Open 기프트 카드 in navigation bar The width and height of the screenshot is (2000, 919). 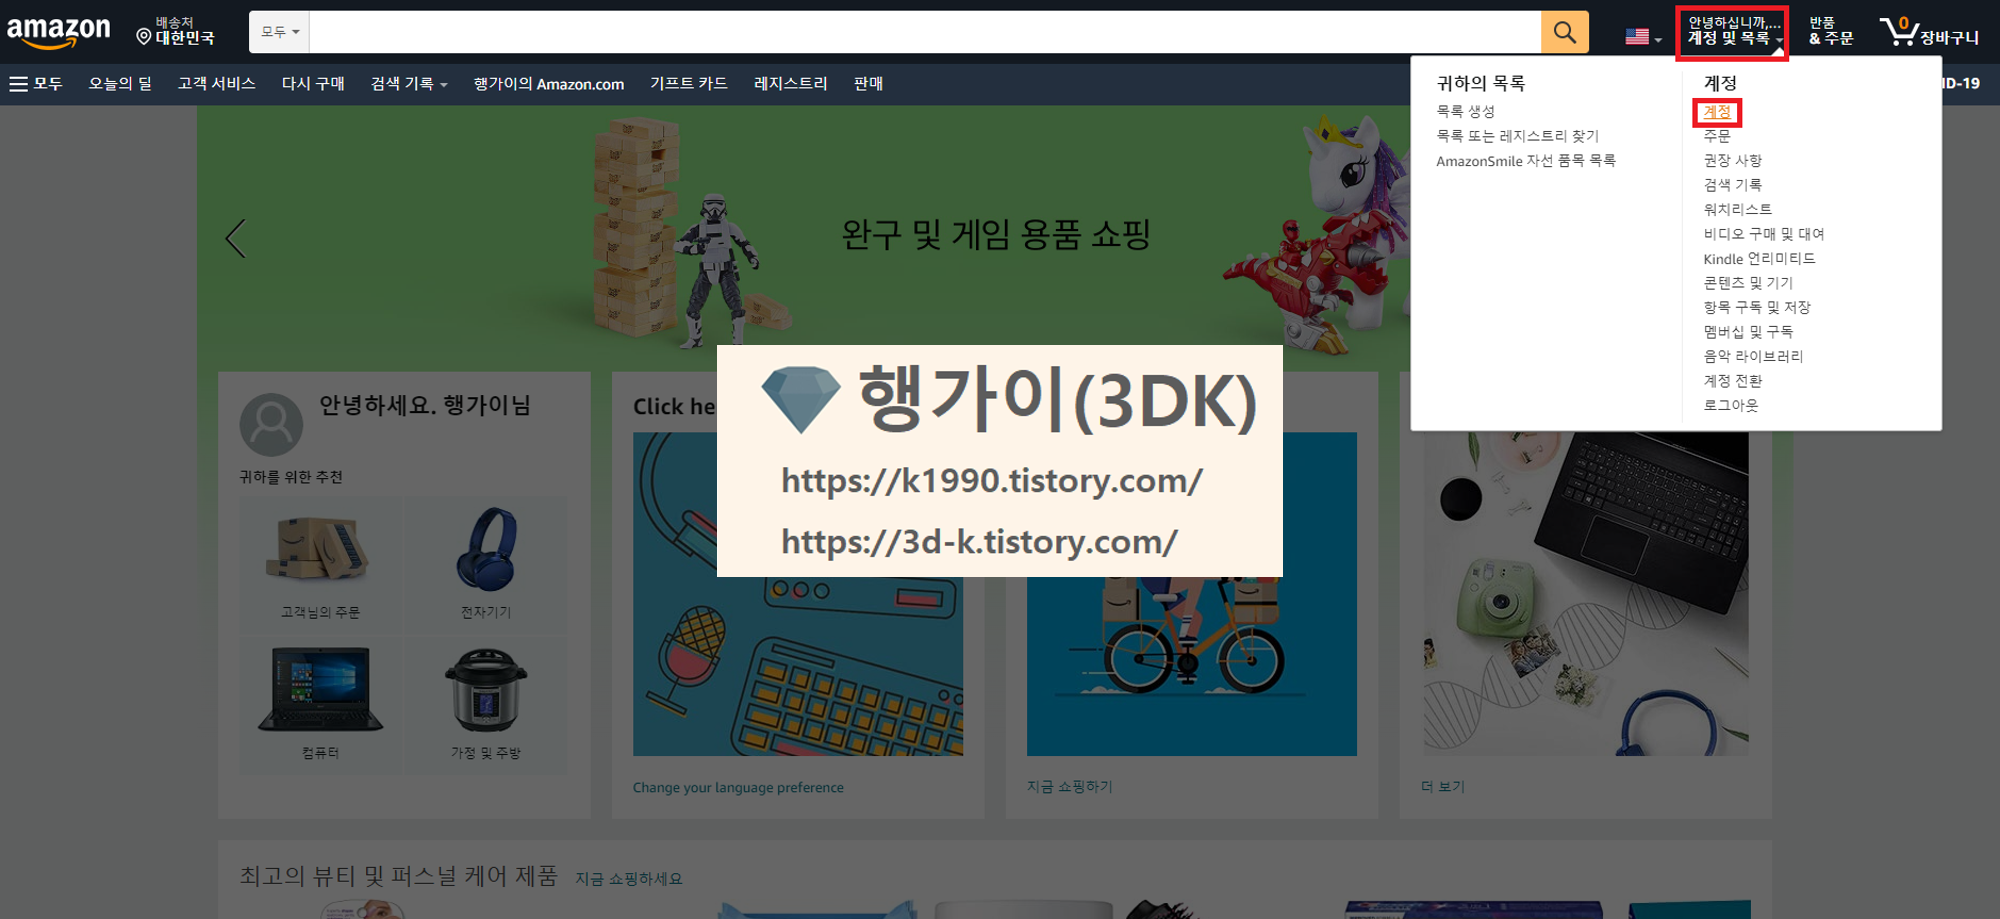click(689, 84)
